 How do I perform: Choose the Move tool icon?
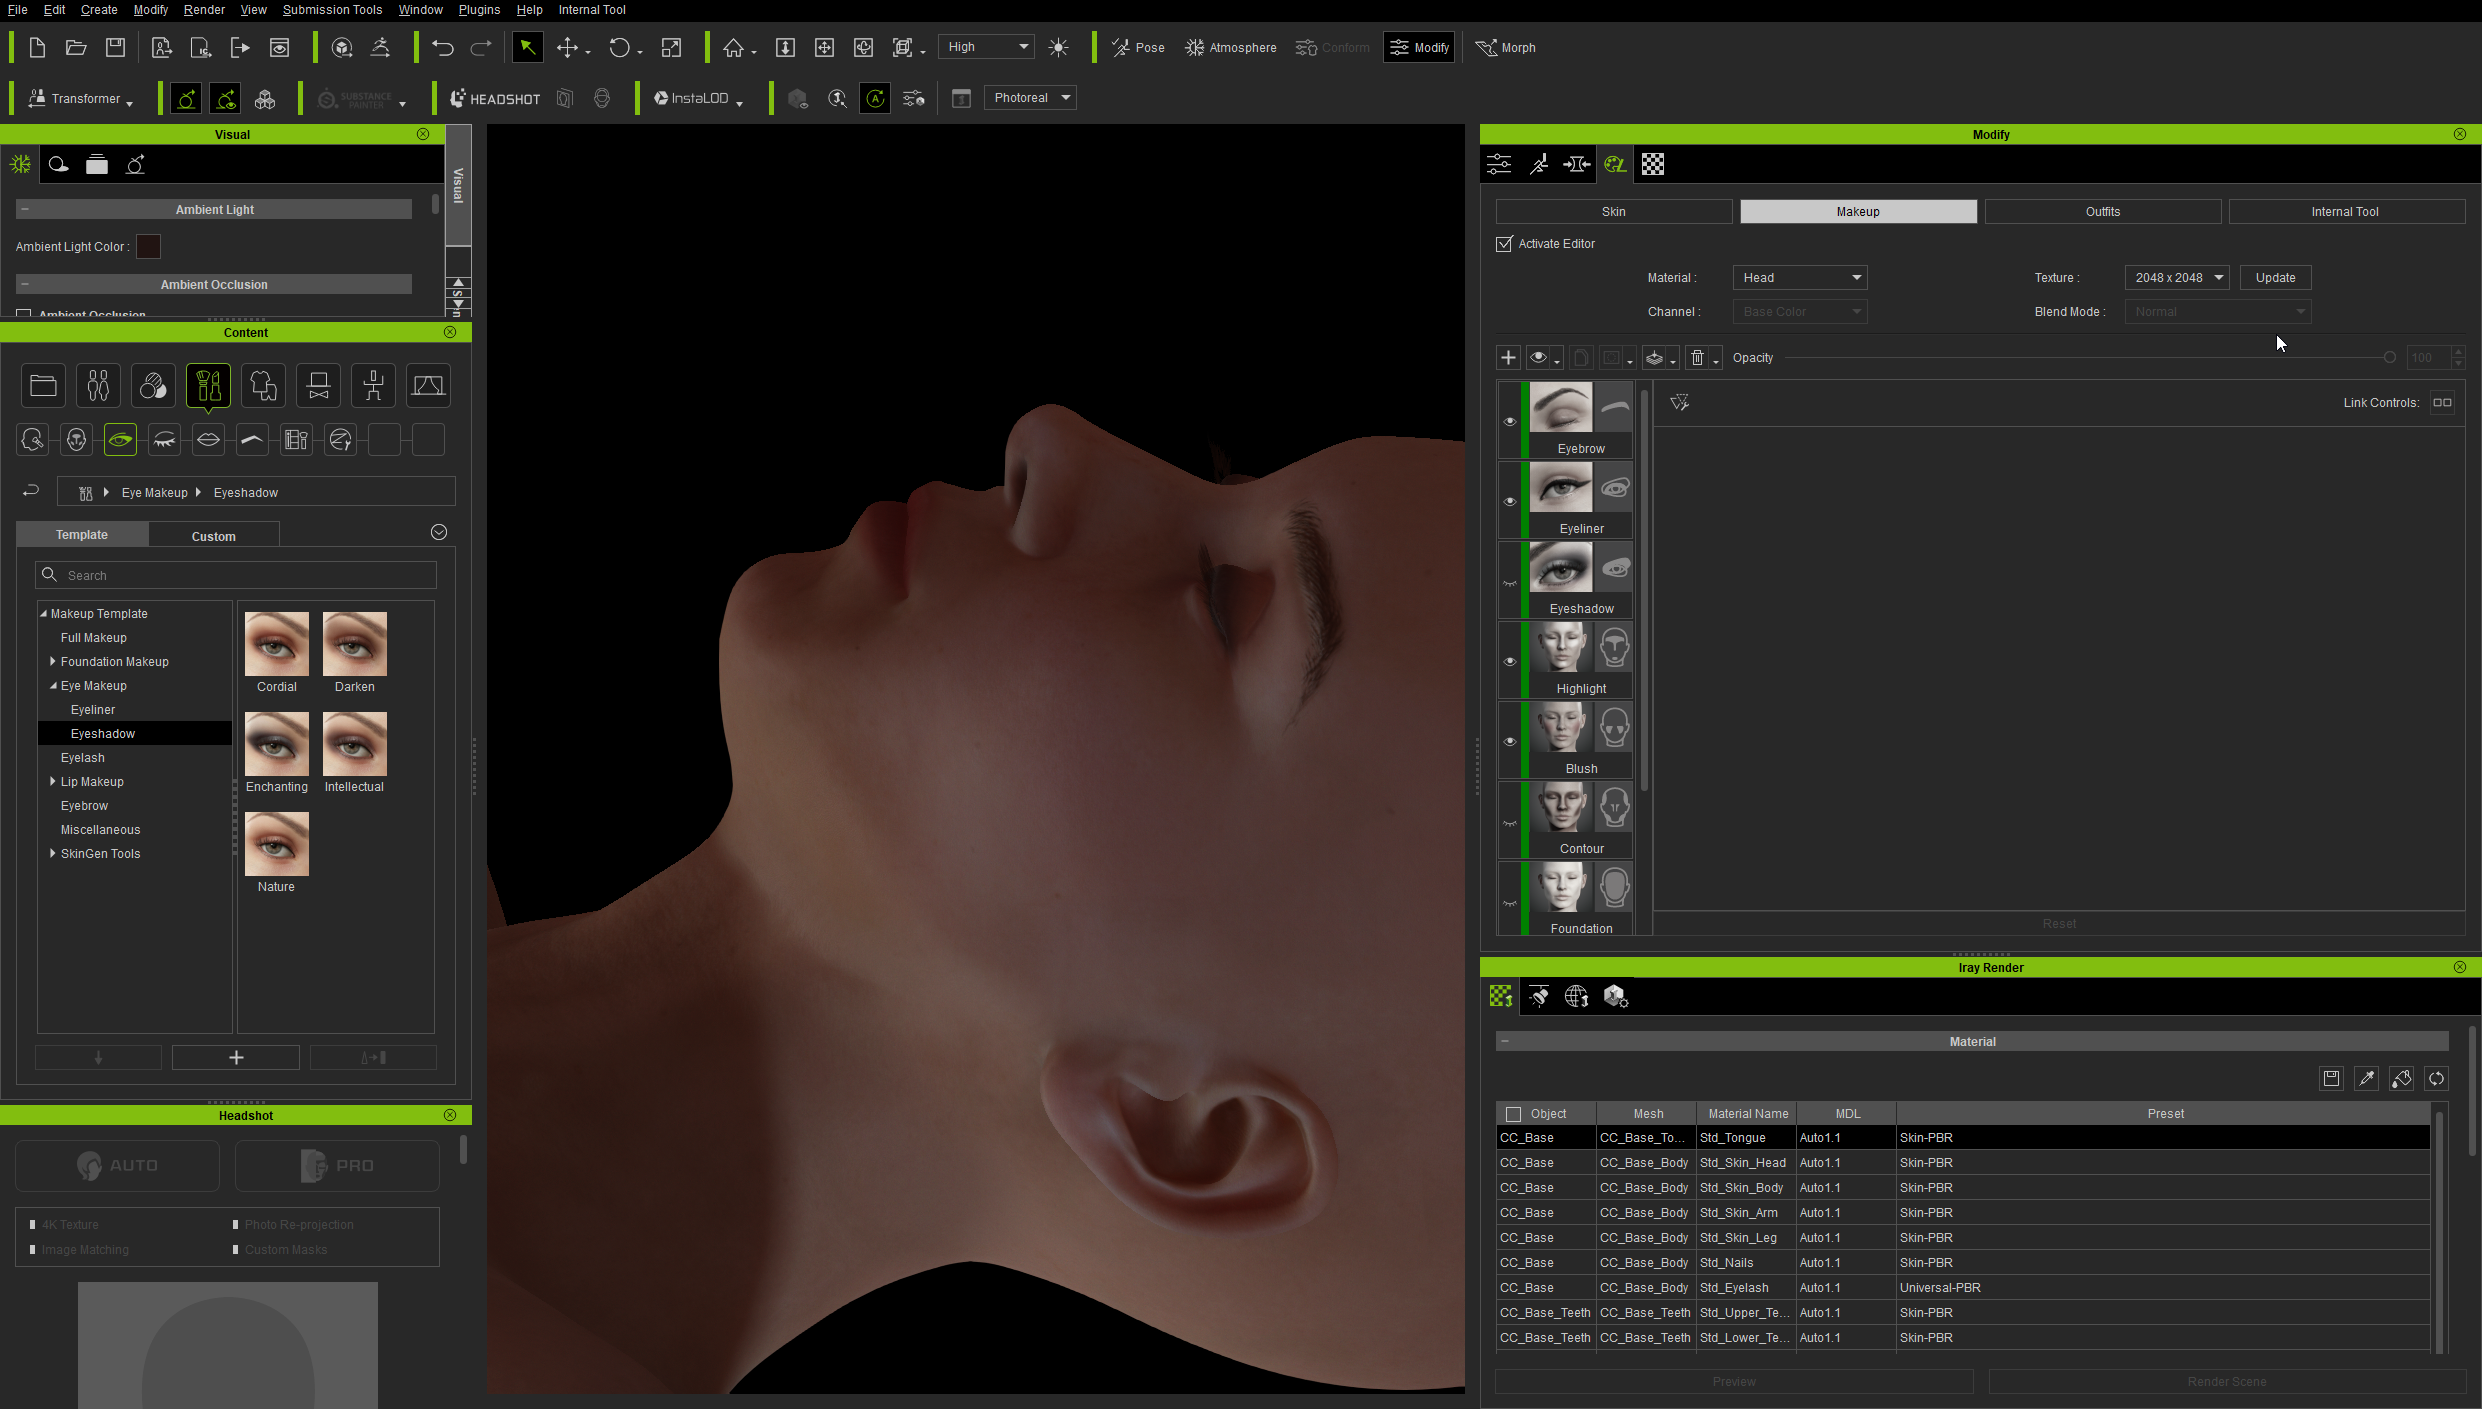pos(567,47)
